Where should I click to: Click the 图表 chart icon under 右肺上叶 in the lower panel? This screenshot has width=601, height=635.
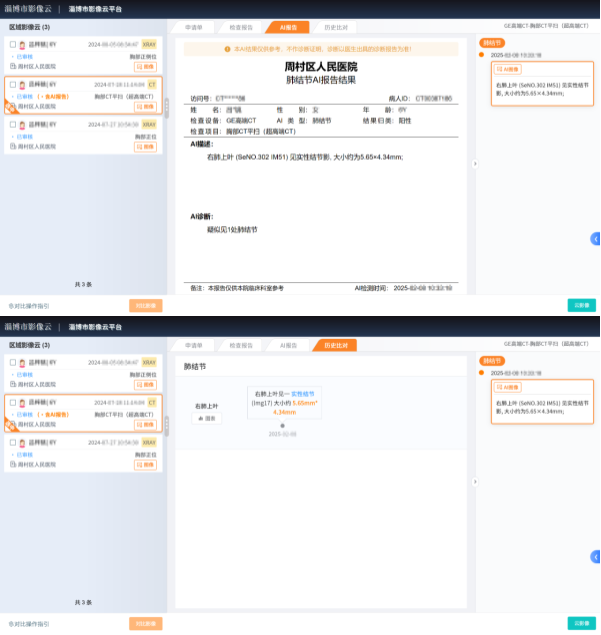click(208, 418)
